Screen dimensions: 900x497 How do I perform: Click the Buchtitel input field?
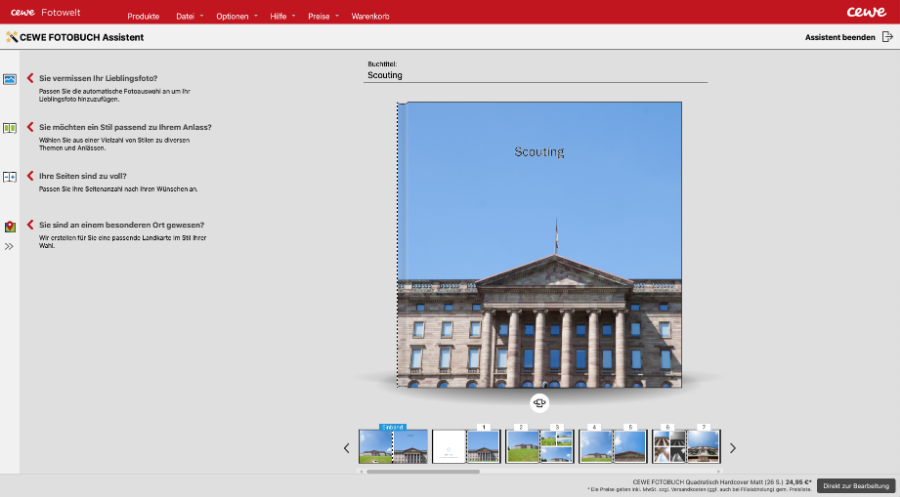tap(536, 75)
